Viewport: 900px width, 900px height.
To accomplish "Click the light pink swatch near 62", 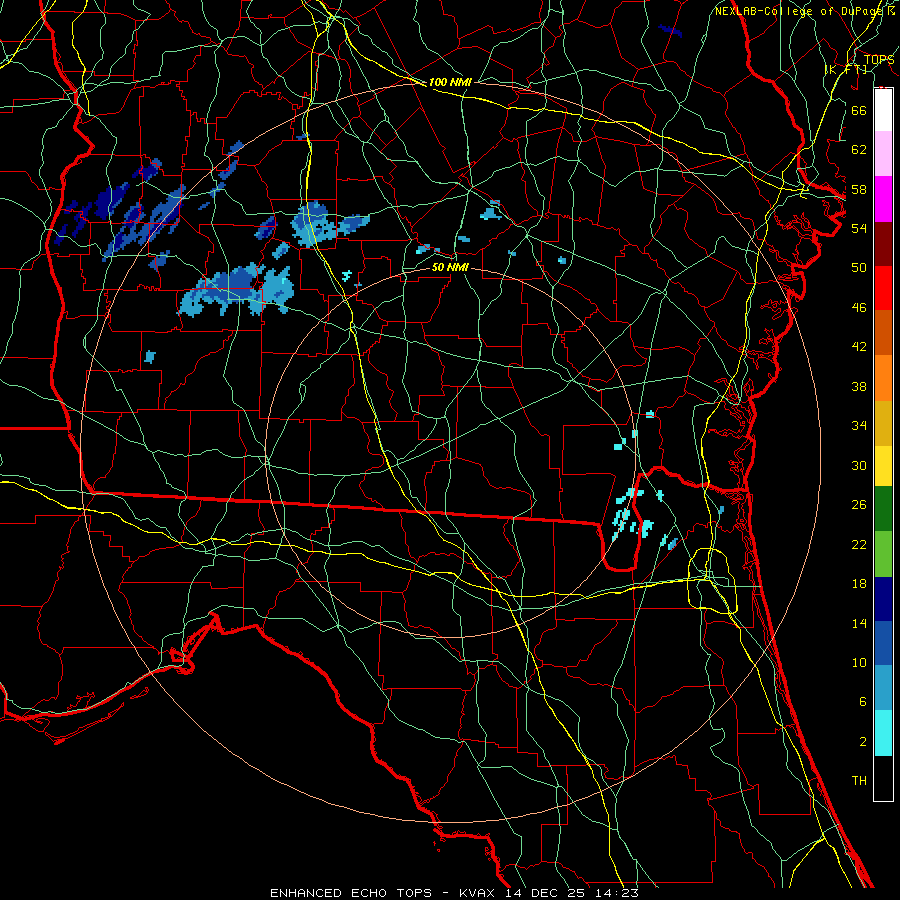I will (x=883, y=154).
